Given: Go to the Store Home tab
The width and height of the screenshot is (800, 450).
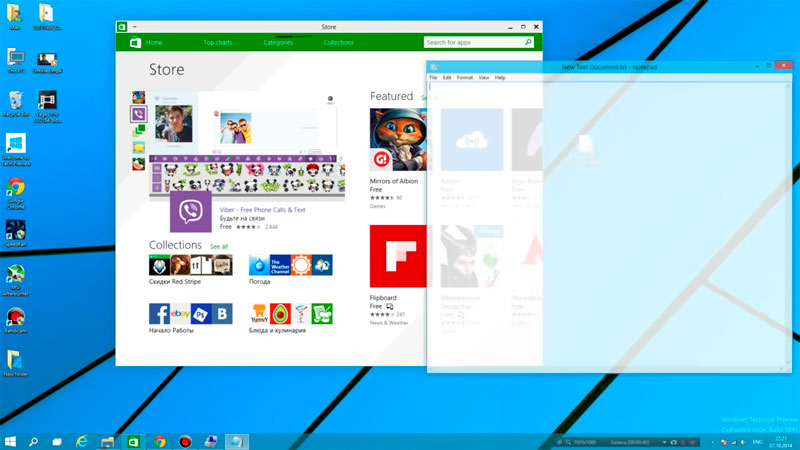Looking at the screenshot, I should (x=154, y=42).
